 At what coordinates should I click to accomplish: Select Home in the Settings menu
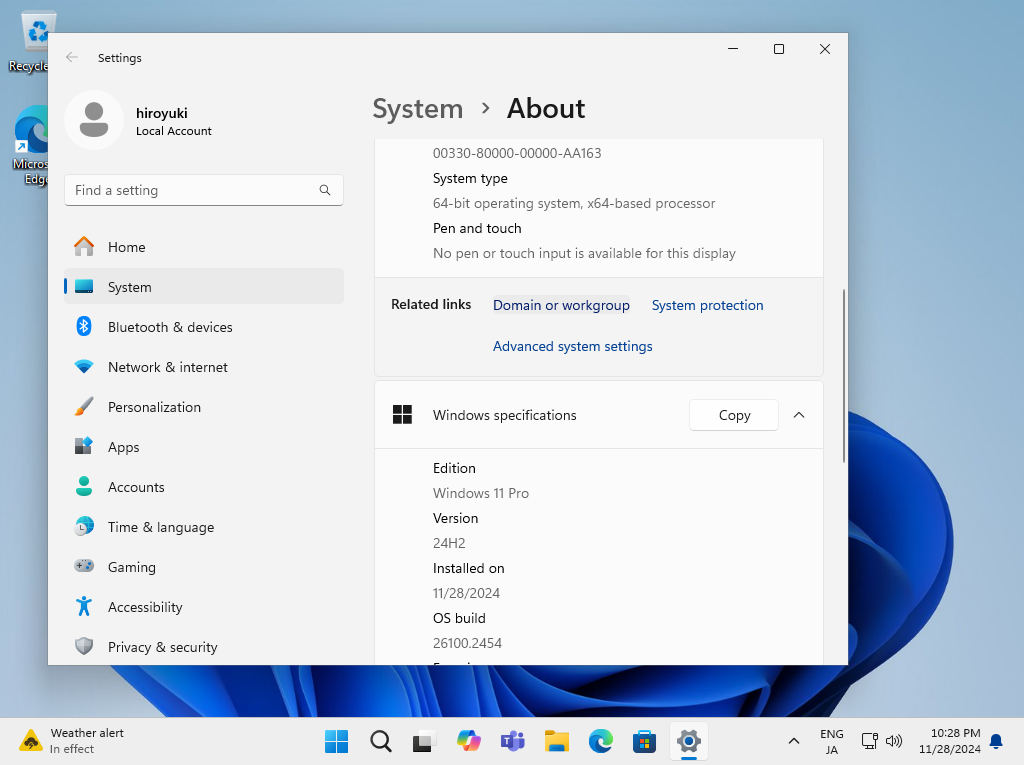204,246
